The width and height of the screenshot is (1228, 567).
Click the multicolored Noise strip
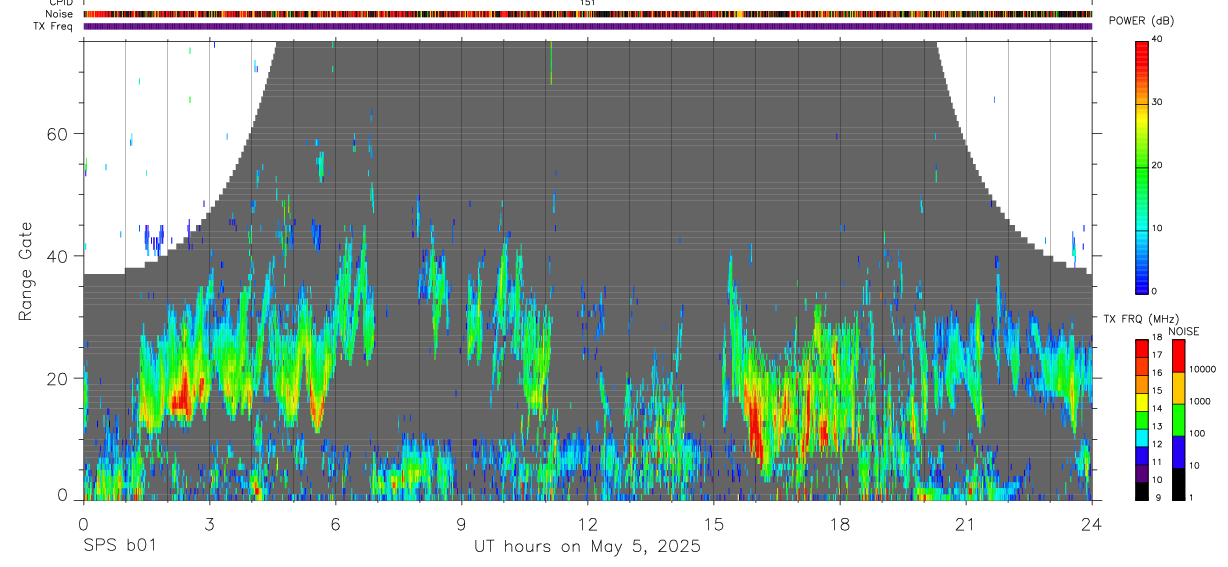pos(587,14)
